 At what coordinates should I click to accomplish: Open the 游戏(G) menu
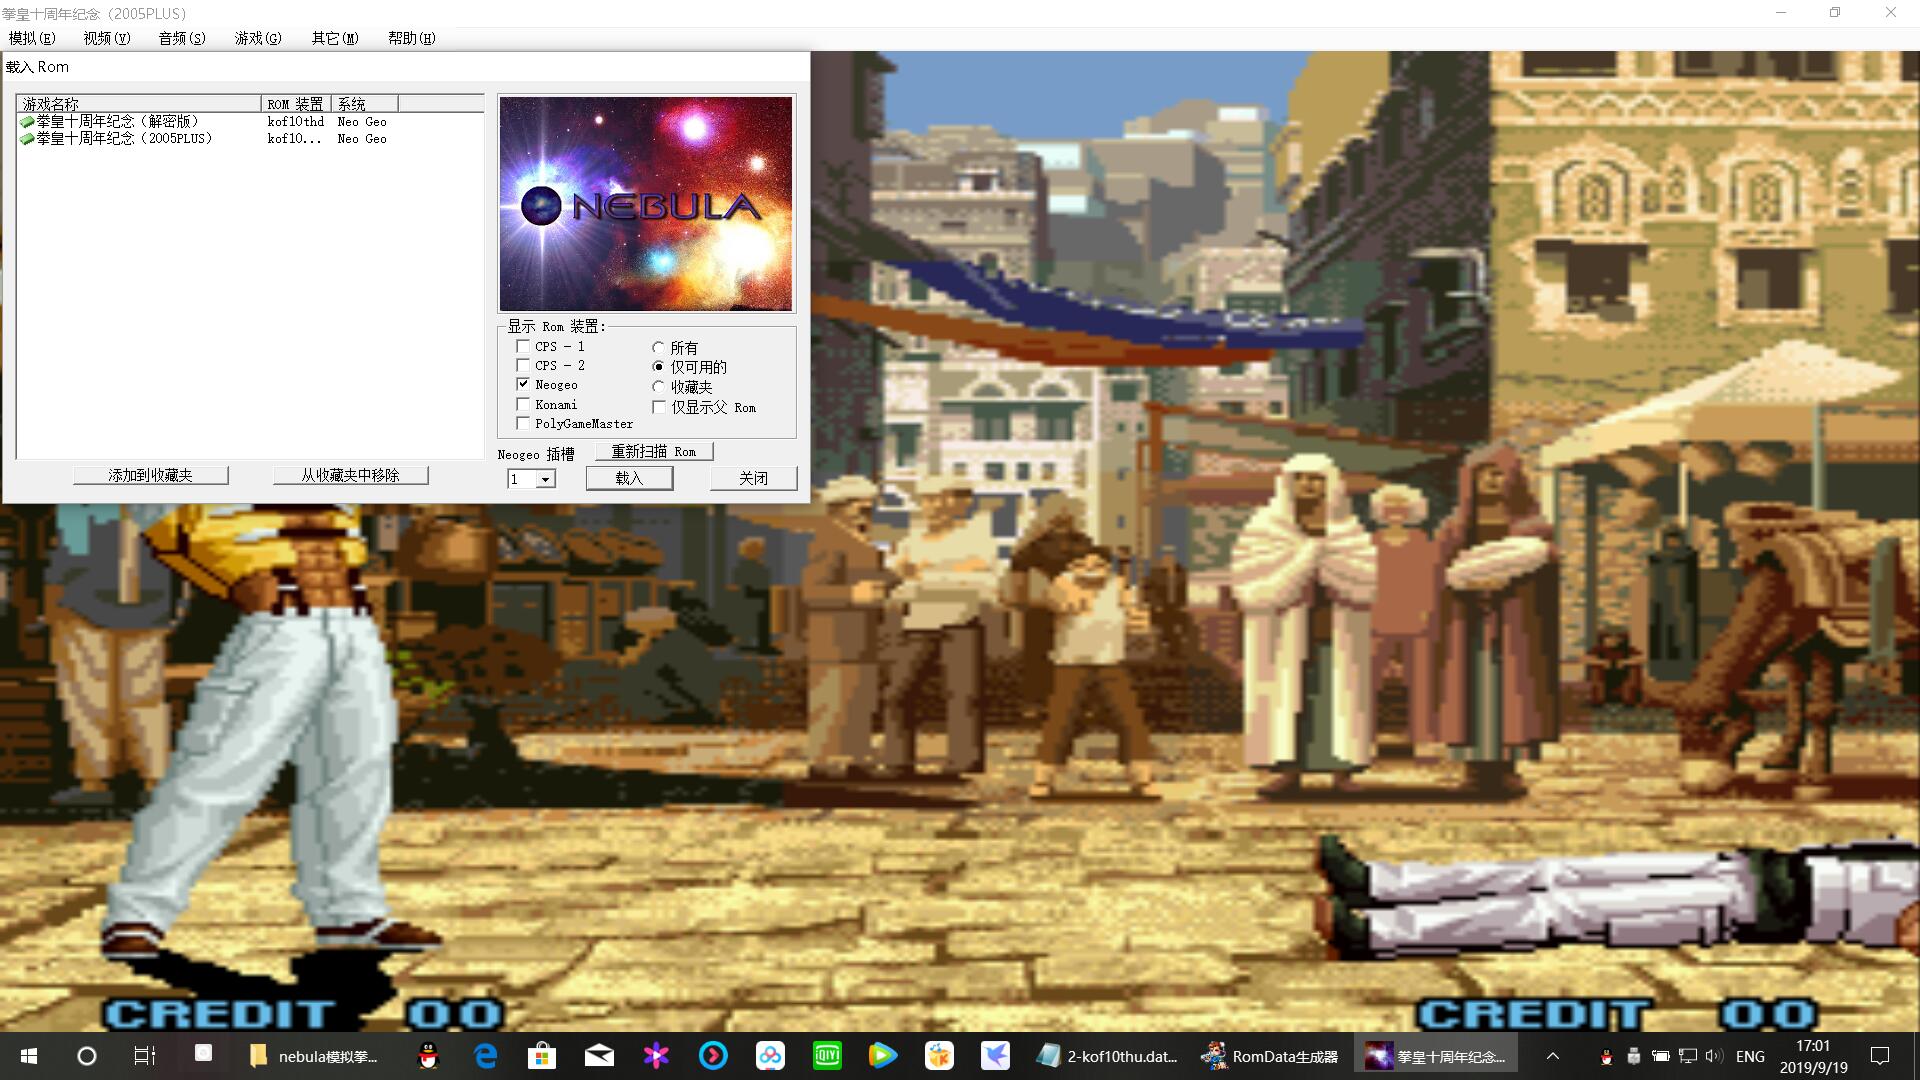tap(258, 38)
